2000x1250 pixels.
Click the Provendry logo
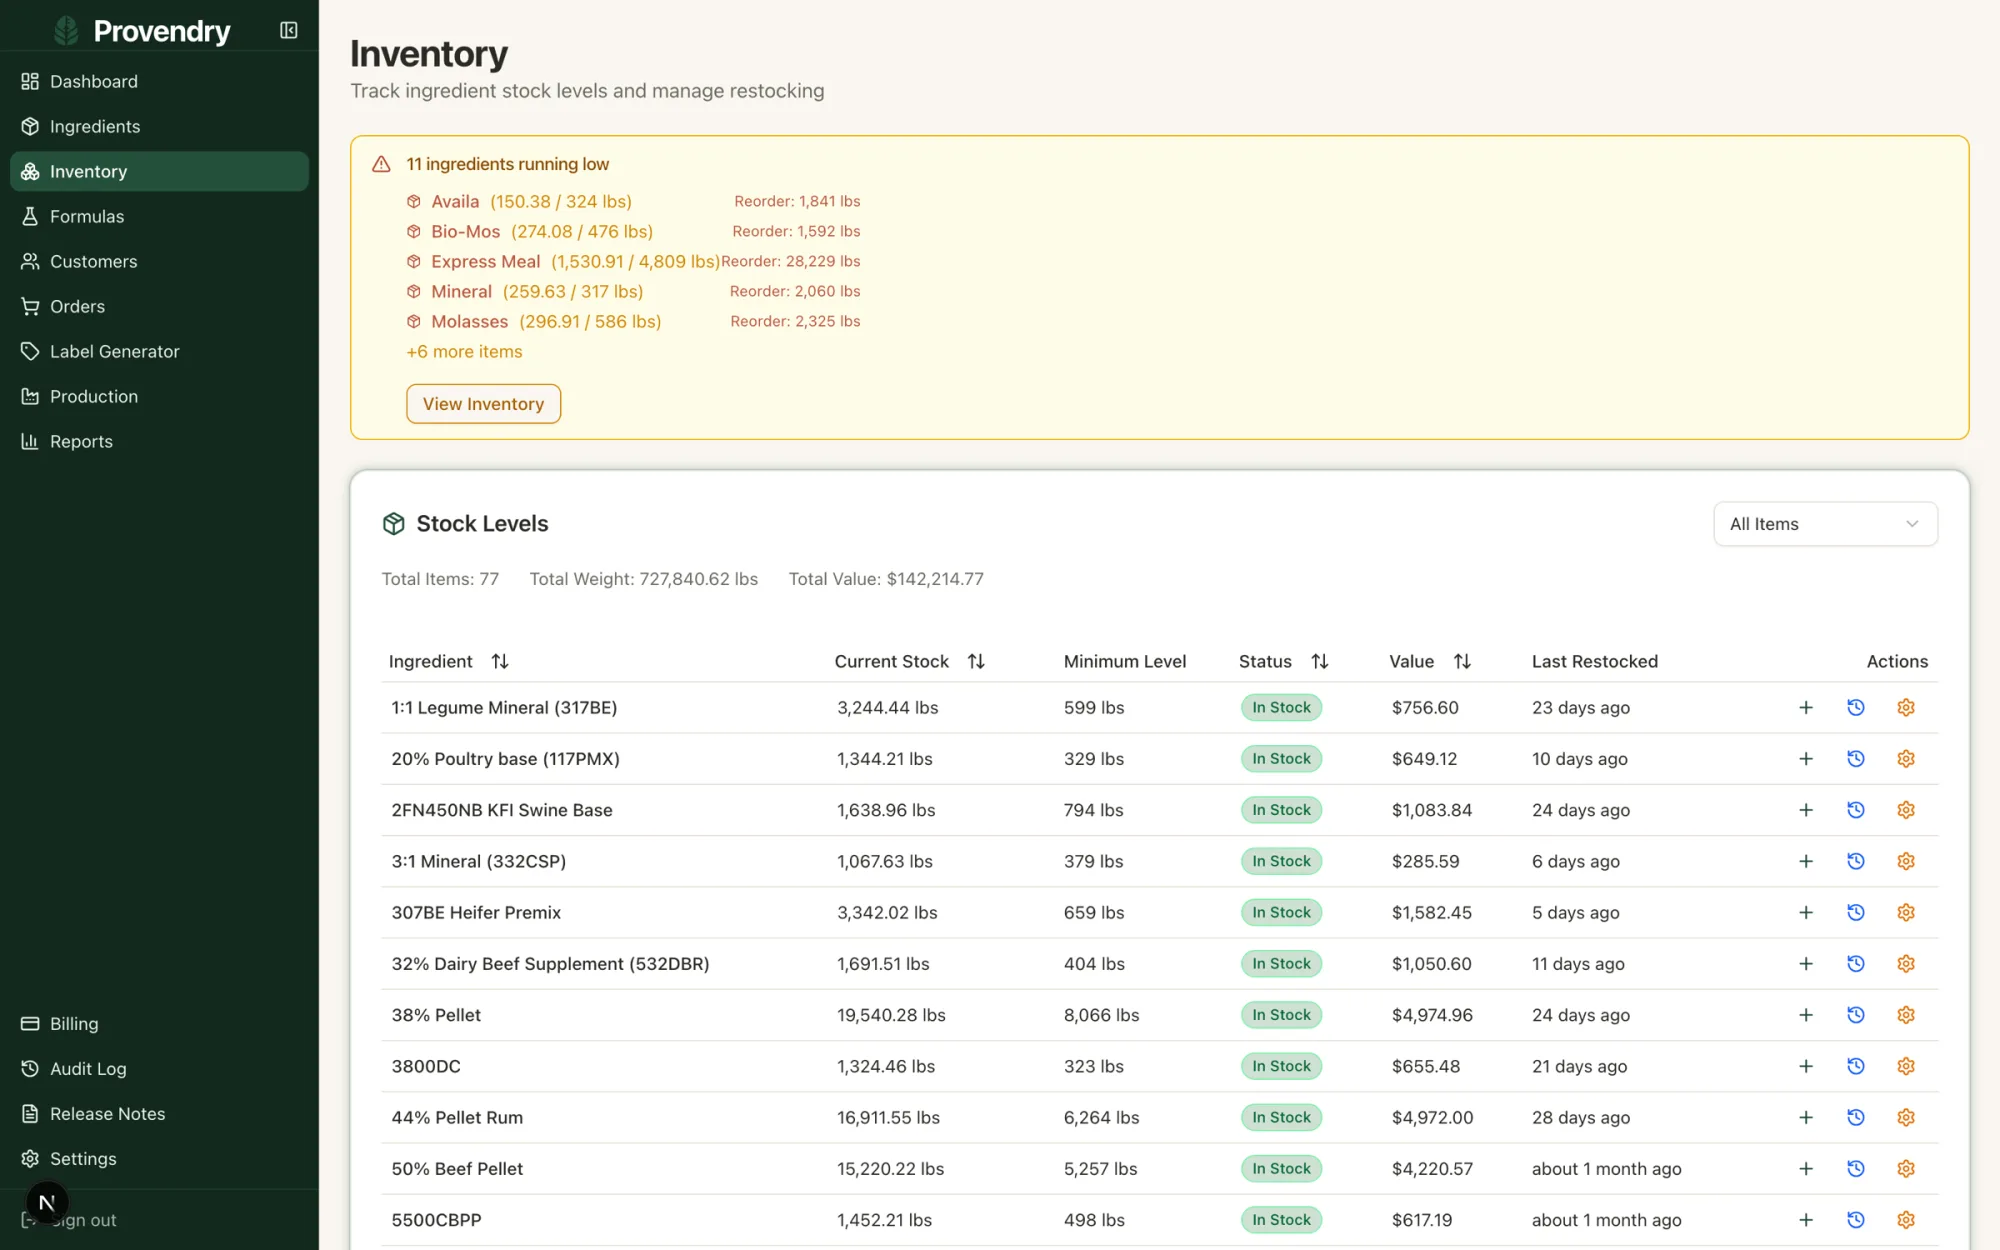(x=142, y=31)
